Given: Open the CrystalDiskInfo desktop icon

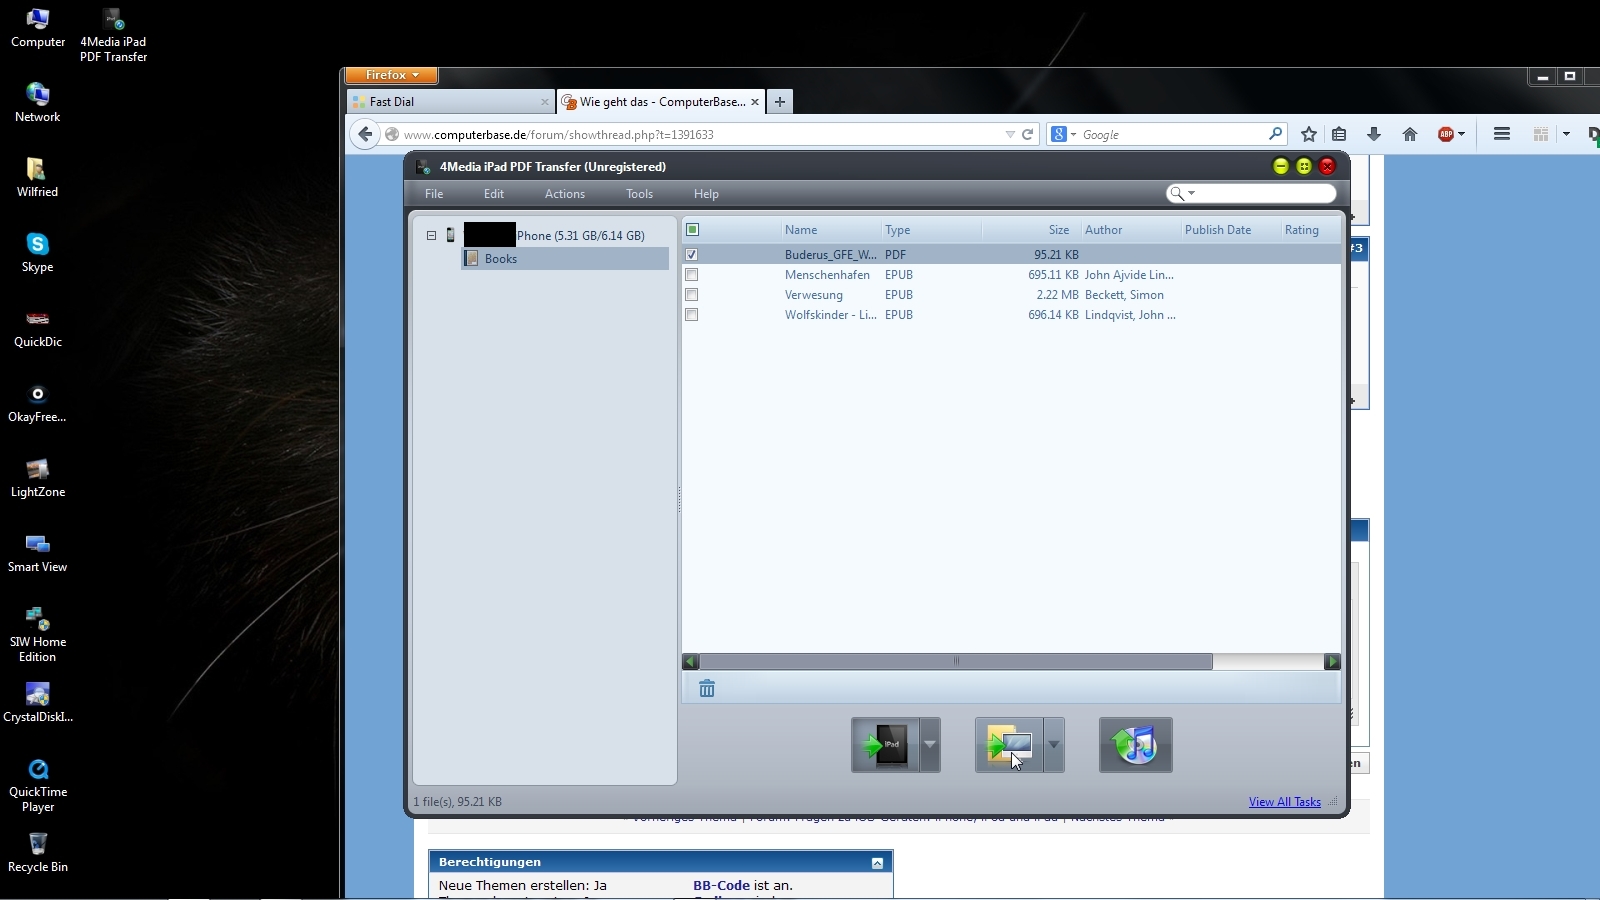Looking at the screenshot, I should click(x=38, y=702).
